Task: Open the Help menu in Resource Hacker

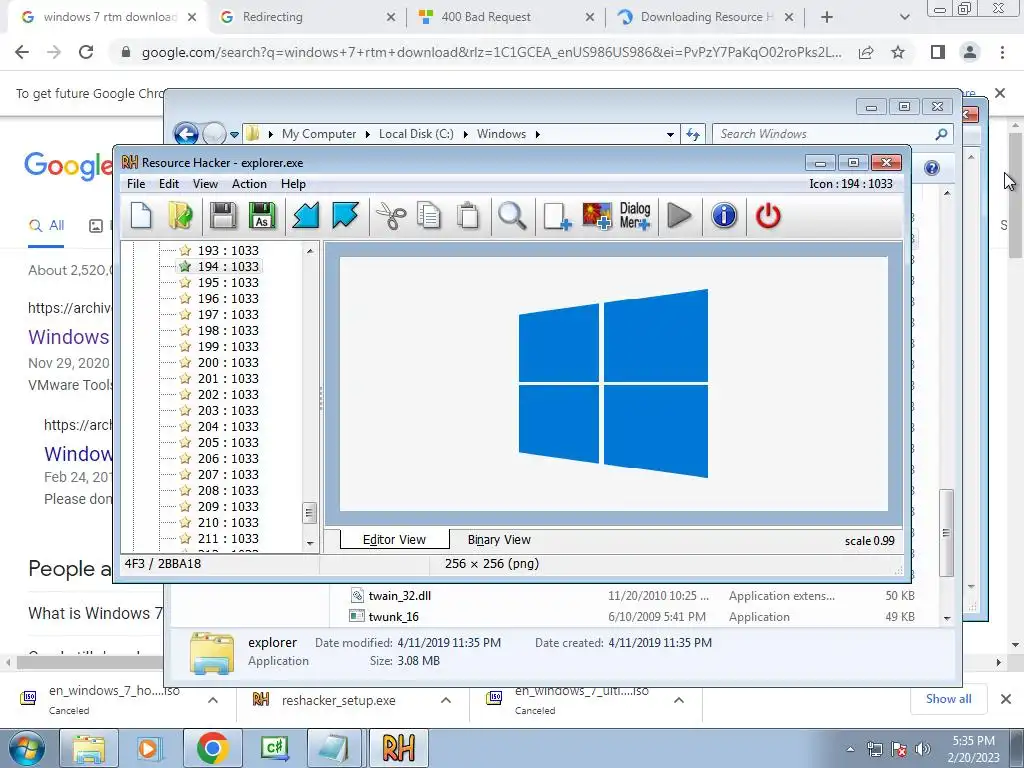Action: pos(293,184)
